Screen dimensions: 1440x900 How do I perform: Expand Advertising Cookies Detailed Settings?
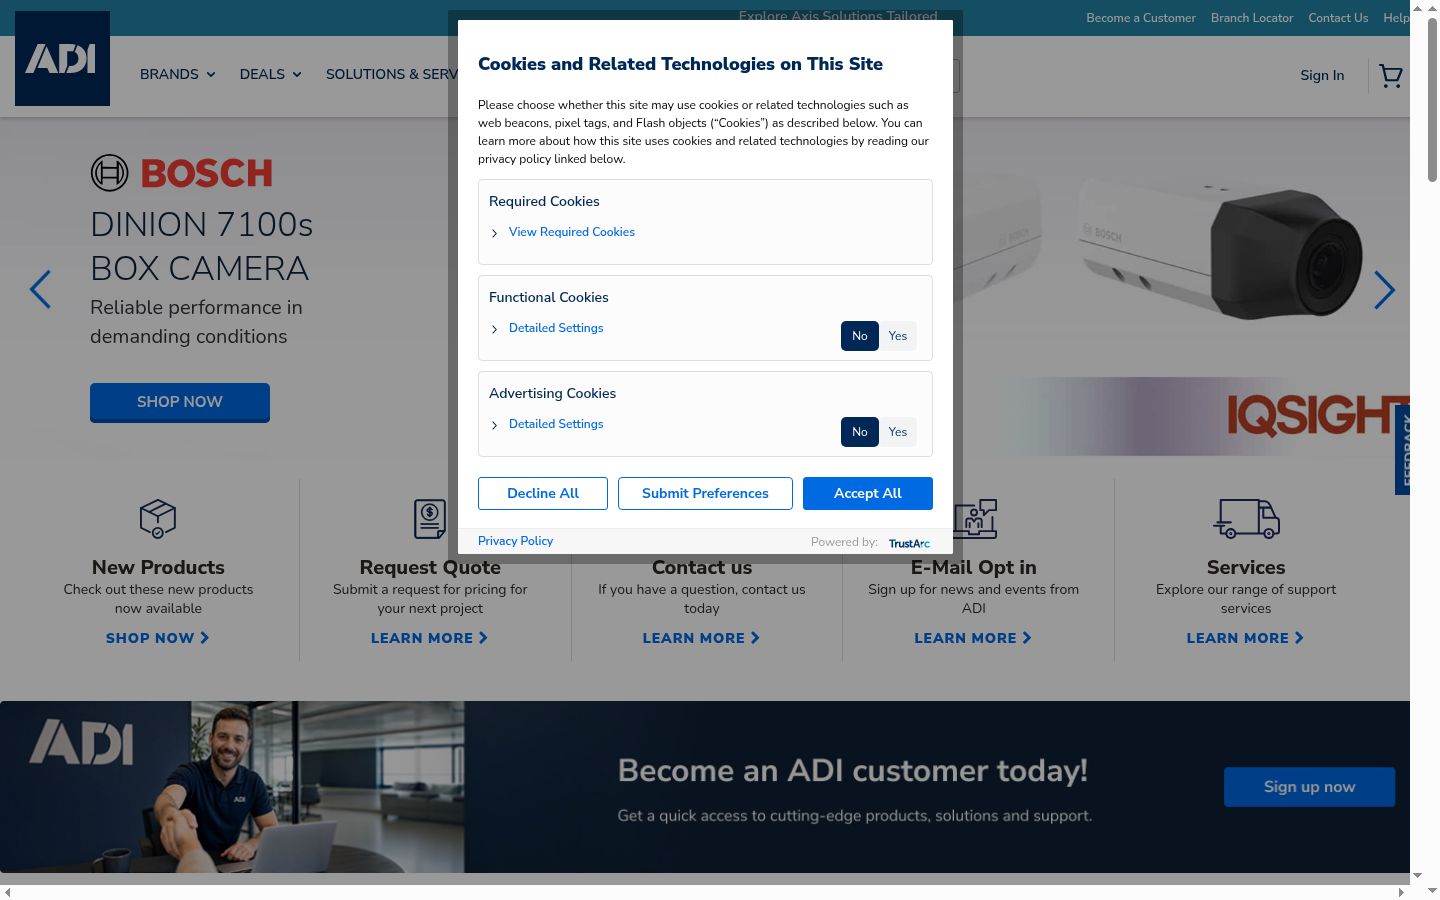556,424
